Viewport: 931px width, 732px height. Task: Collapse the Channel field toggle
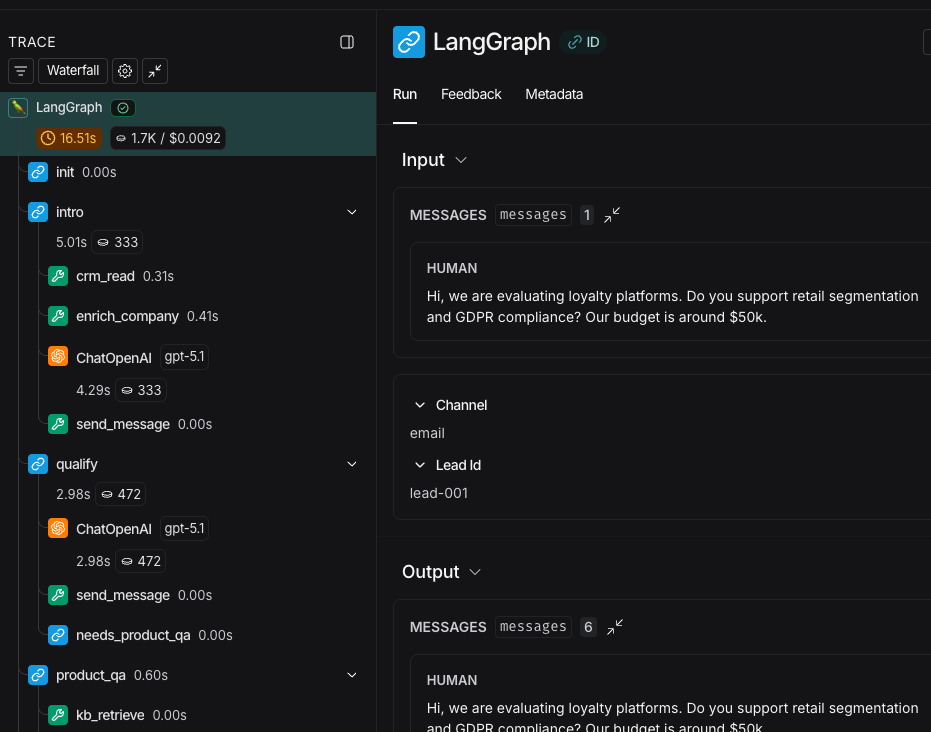[420, 405]
